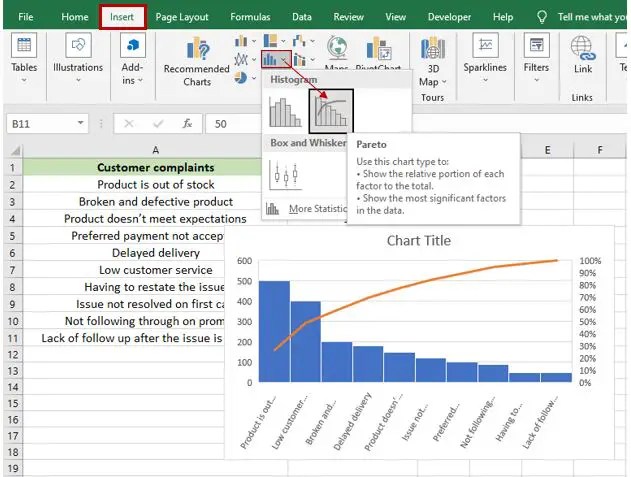Insert a line or area chart
The width and height of the screenshot is (631, 477).
point(241,60)
